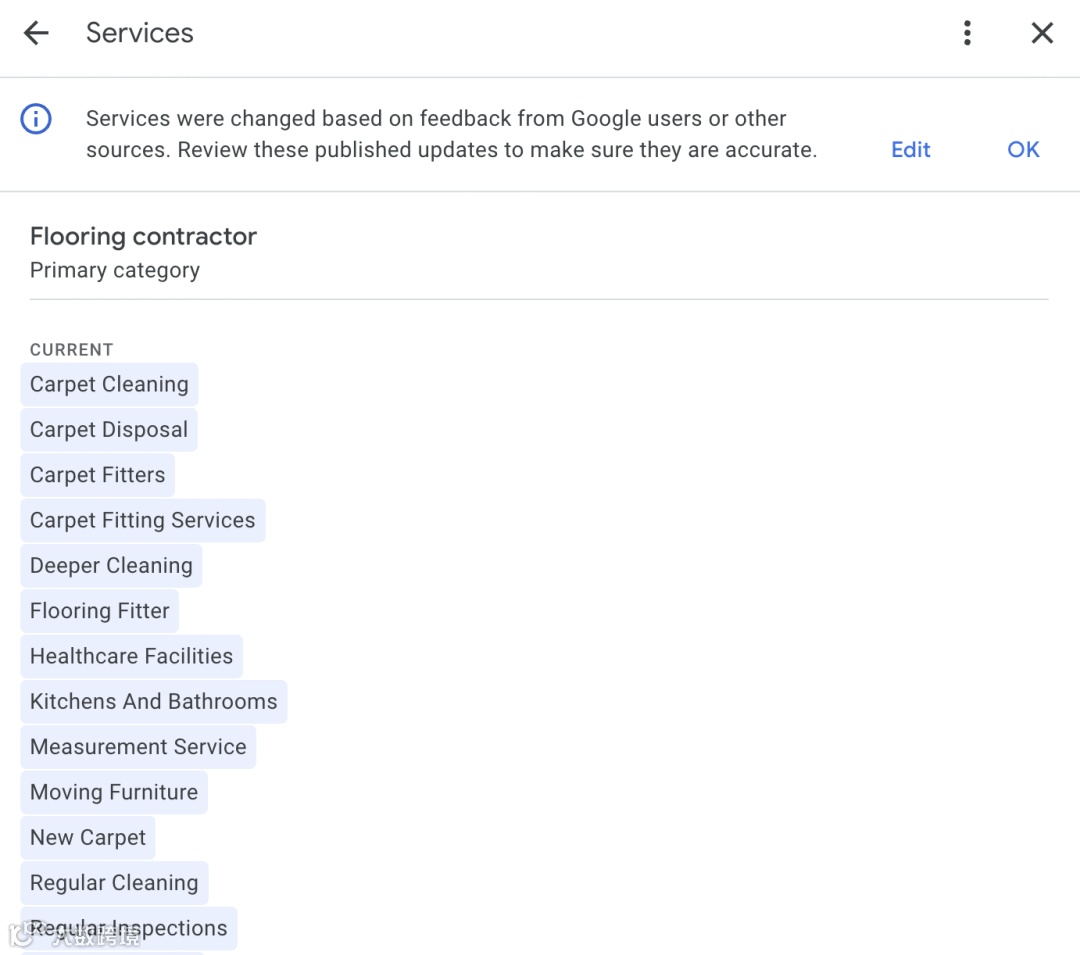
Task: Choose the Carpet Fitting Services chip
Action: point(142,521)
